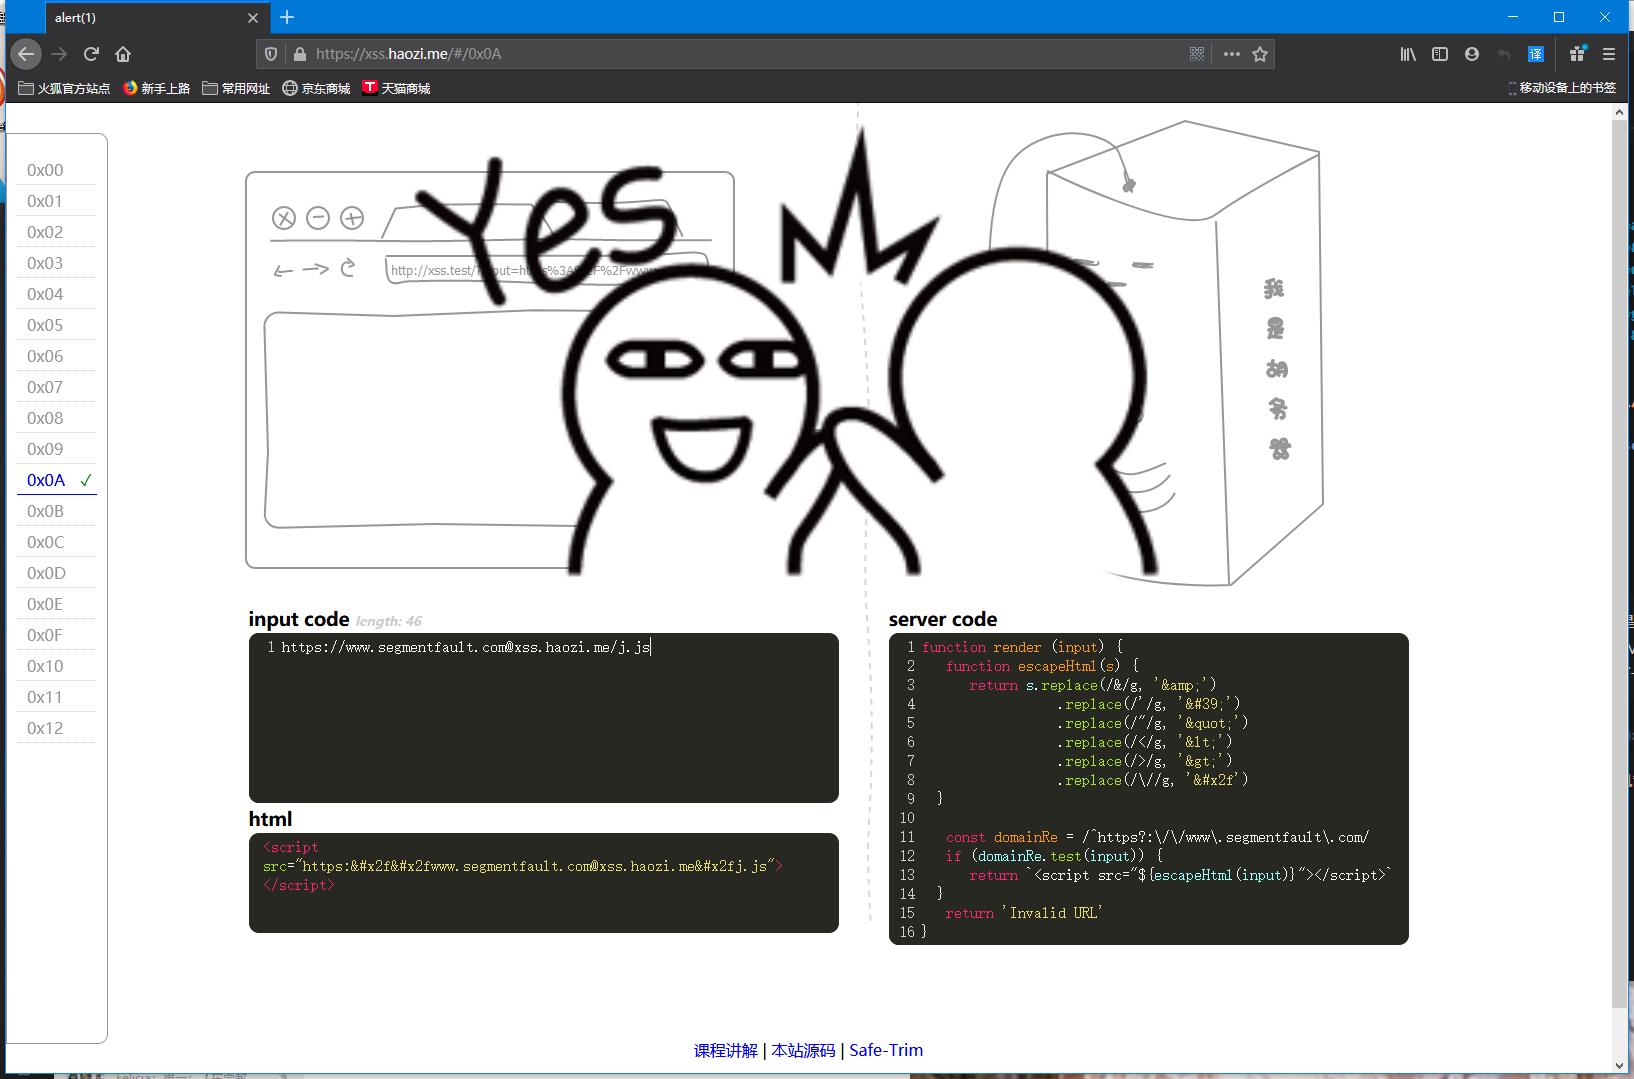
Task: Open 天猫商城 bookmark
Action: [x=396, y=88]
